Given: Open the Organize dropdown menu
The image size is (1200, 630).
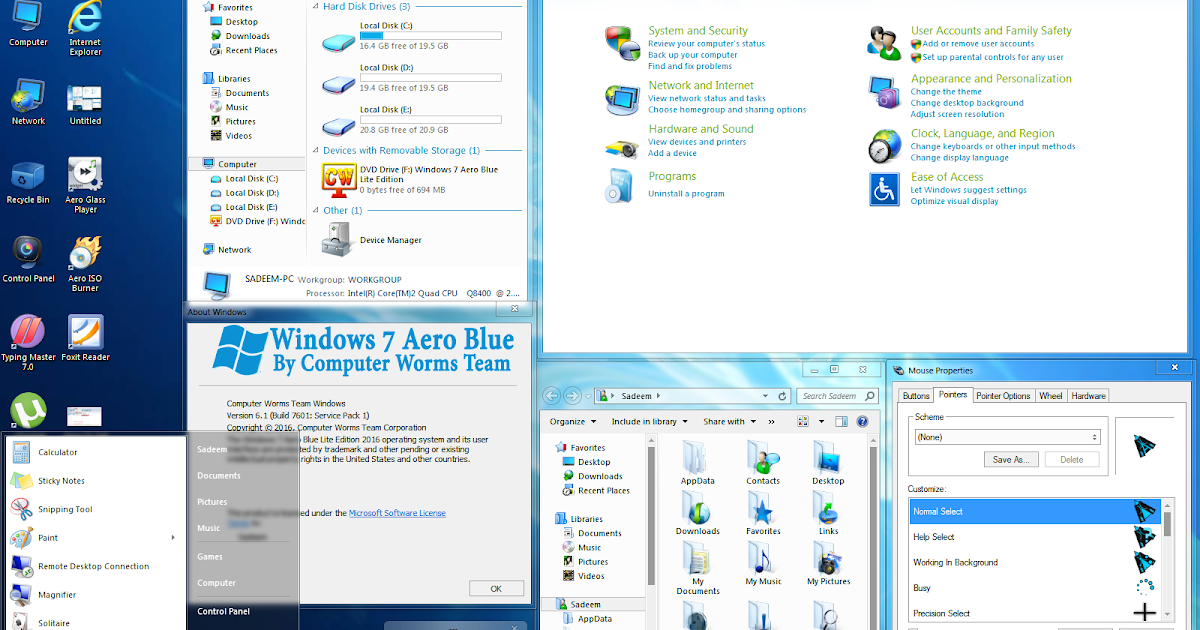Looking at the screenshot, I should point(571,422).
